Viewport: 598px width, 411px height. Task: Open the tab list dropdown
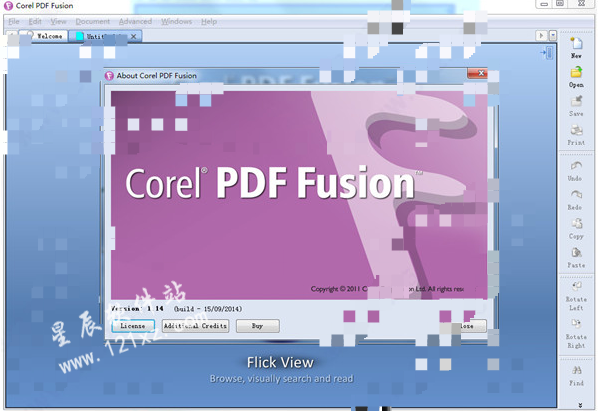pos(553,35)
